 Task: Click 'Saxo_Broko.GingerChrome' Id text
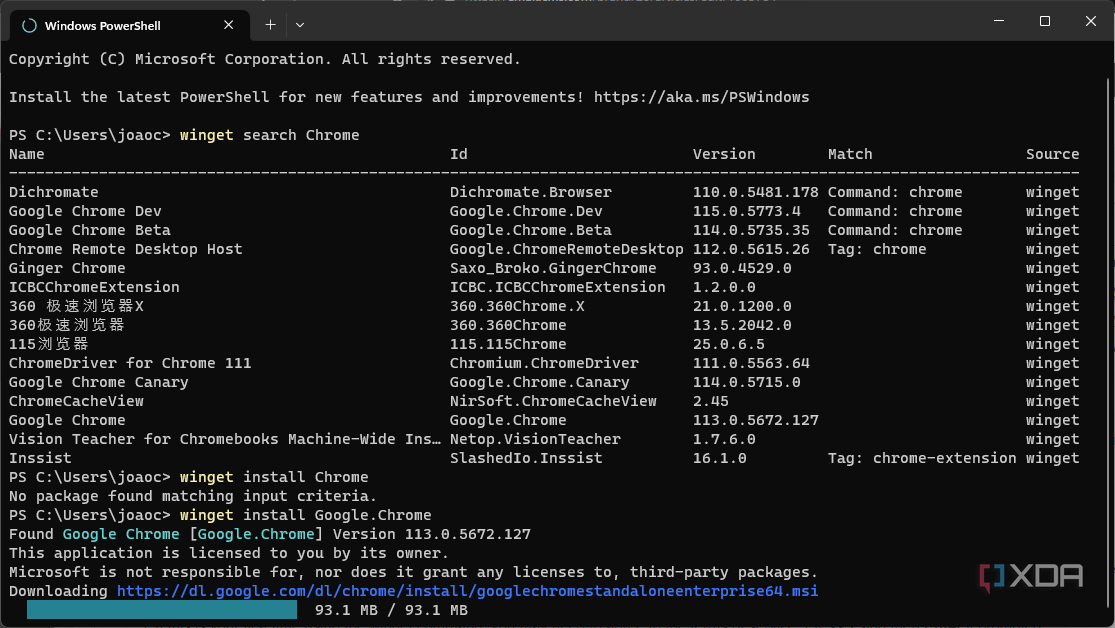tap(553, 268)
